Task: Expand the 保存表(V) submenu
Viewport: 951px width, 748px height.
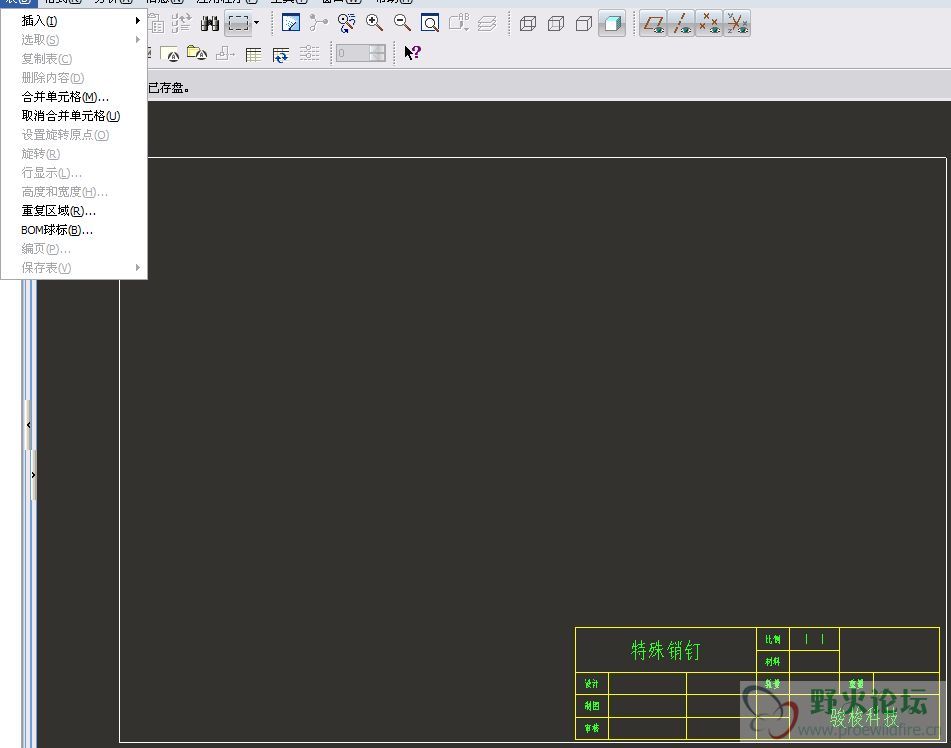Action: pos(74,268)
